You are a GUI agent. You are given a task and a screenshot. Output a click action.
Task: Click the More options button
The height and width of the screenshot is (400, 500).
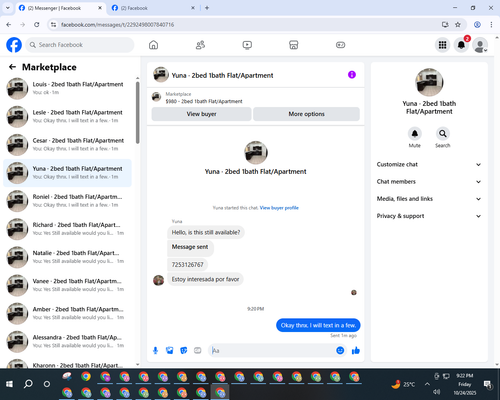tap(306, 114)
